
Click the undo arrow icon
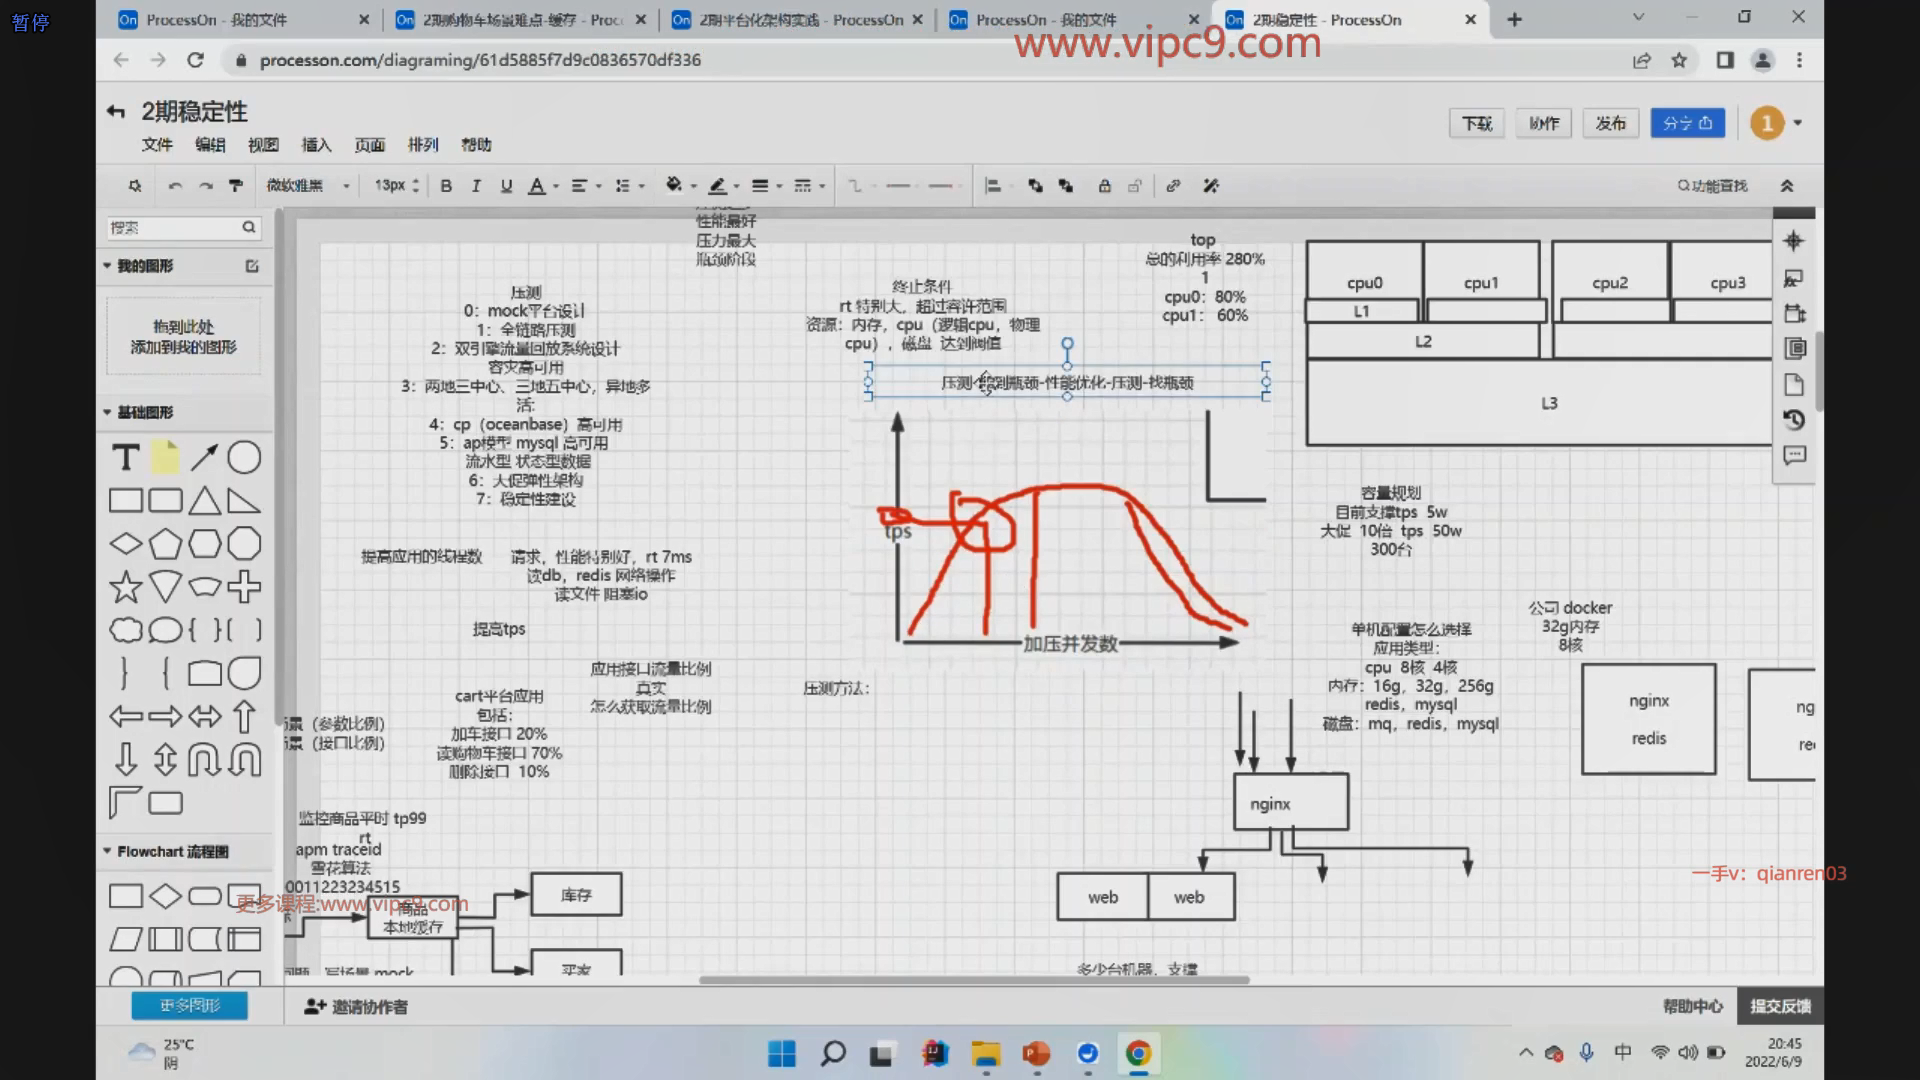[175, 186]
